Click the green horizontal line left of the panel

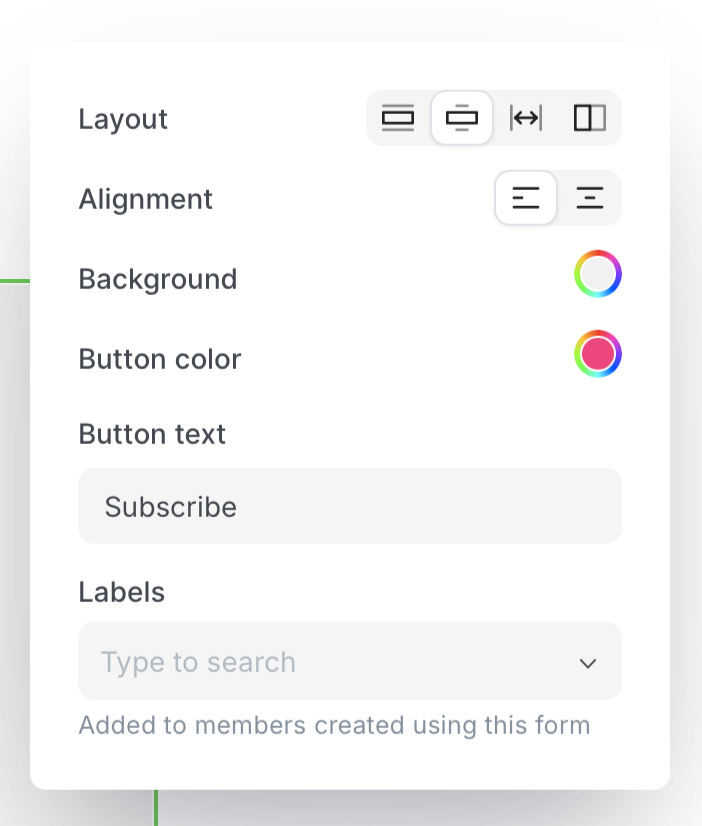14,281
